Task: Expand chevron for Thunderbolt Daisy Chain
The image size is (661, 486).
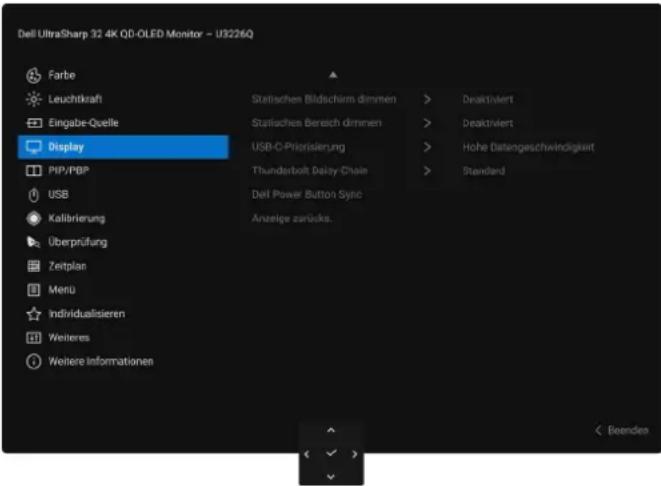Action: point(427,171)
